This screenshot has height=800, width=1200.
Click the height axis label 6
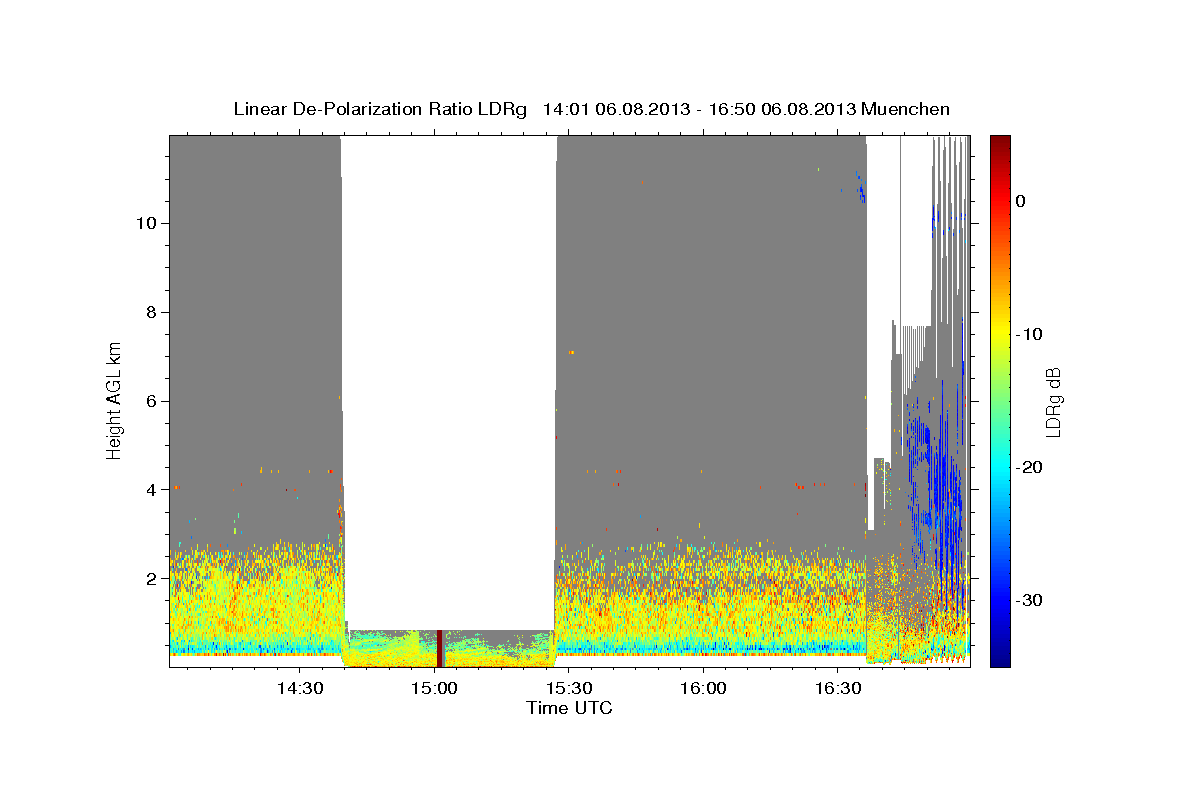pyautogui.click(x=149, y=401)
